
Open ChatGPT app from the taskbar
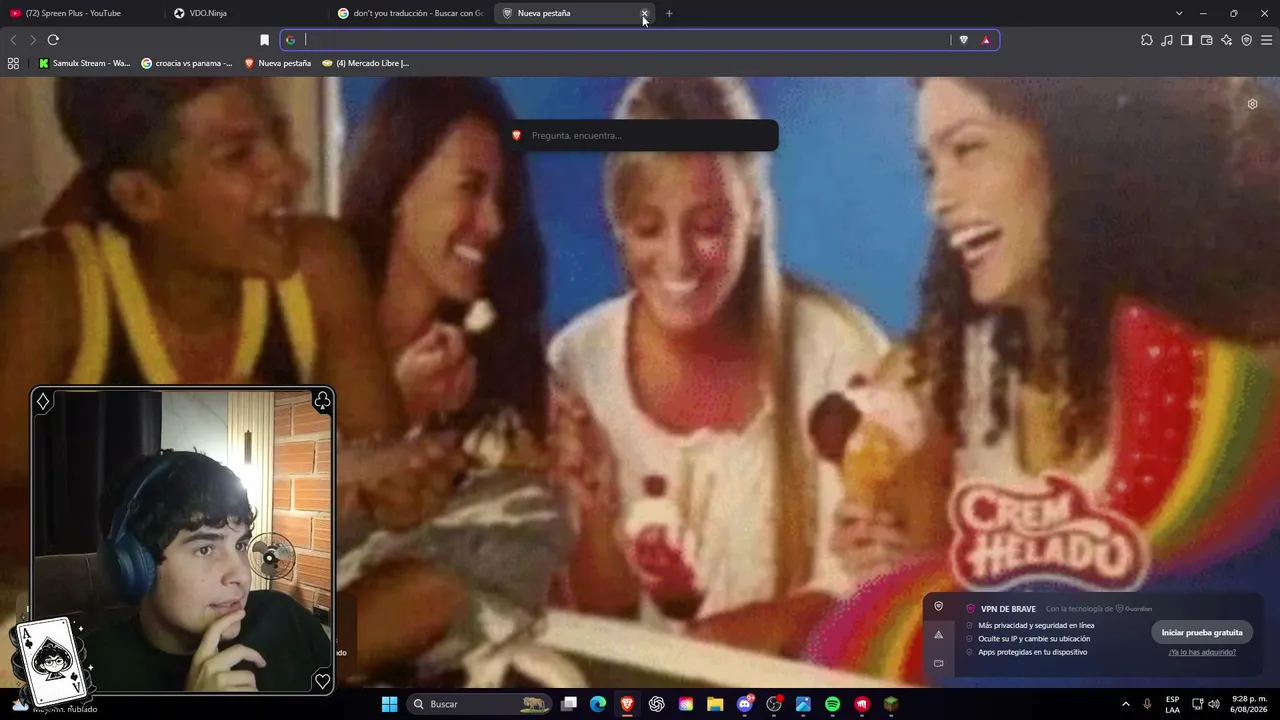[x=657, y=704]
